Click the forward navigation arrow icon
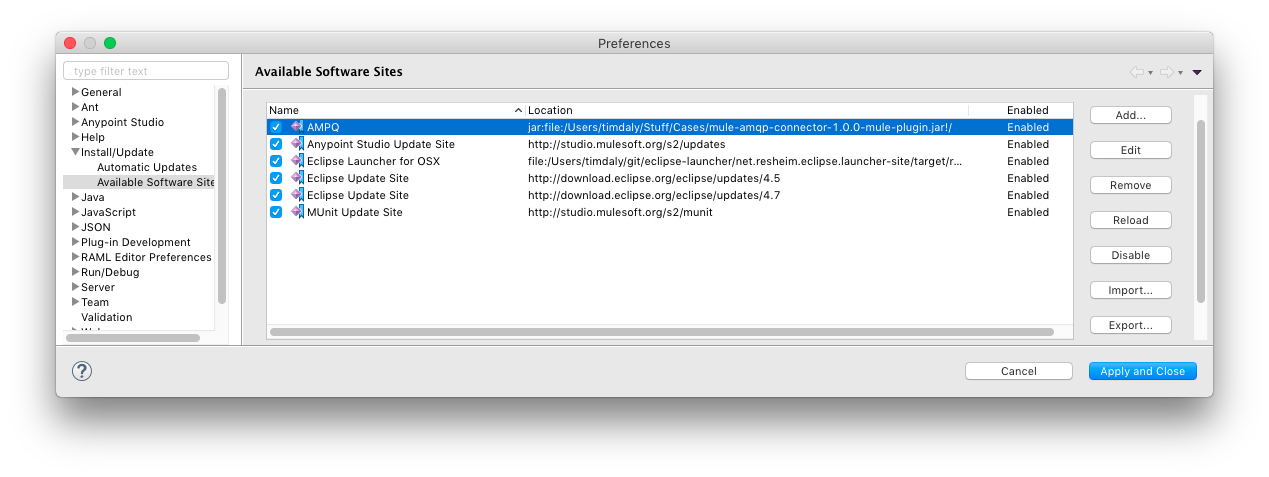The width and height of the screenshot is (1269, 477). [x=1166, y=72]
